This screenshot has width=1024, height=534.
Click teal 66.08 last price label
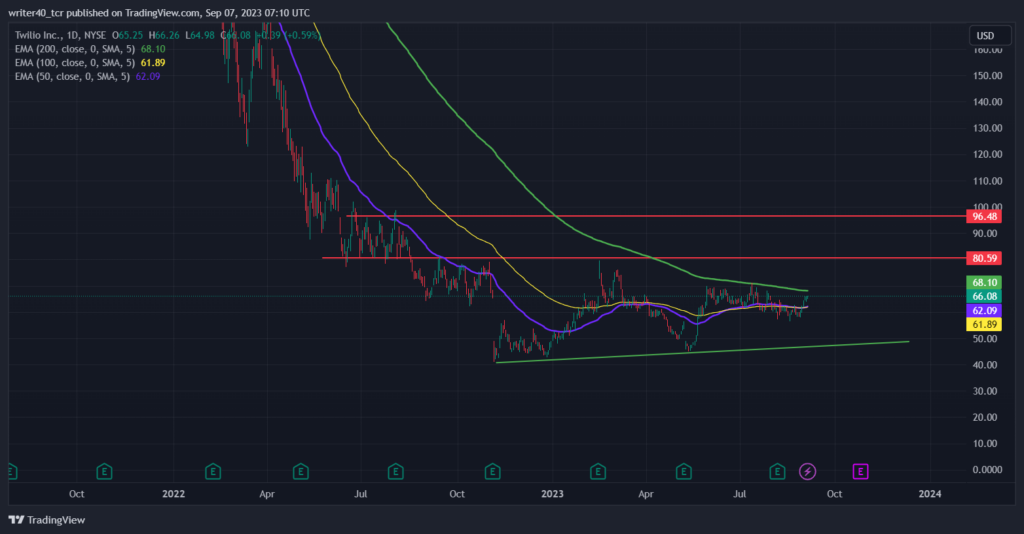pyautogui.click(x=984, y=296)
